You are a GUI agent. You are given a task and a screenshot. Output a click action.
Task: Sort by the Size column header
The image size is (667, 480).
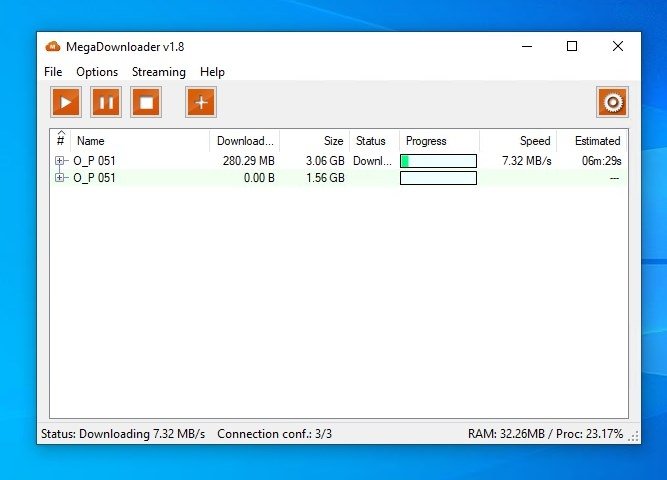(x=315, y=141)
